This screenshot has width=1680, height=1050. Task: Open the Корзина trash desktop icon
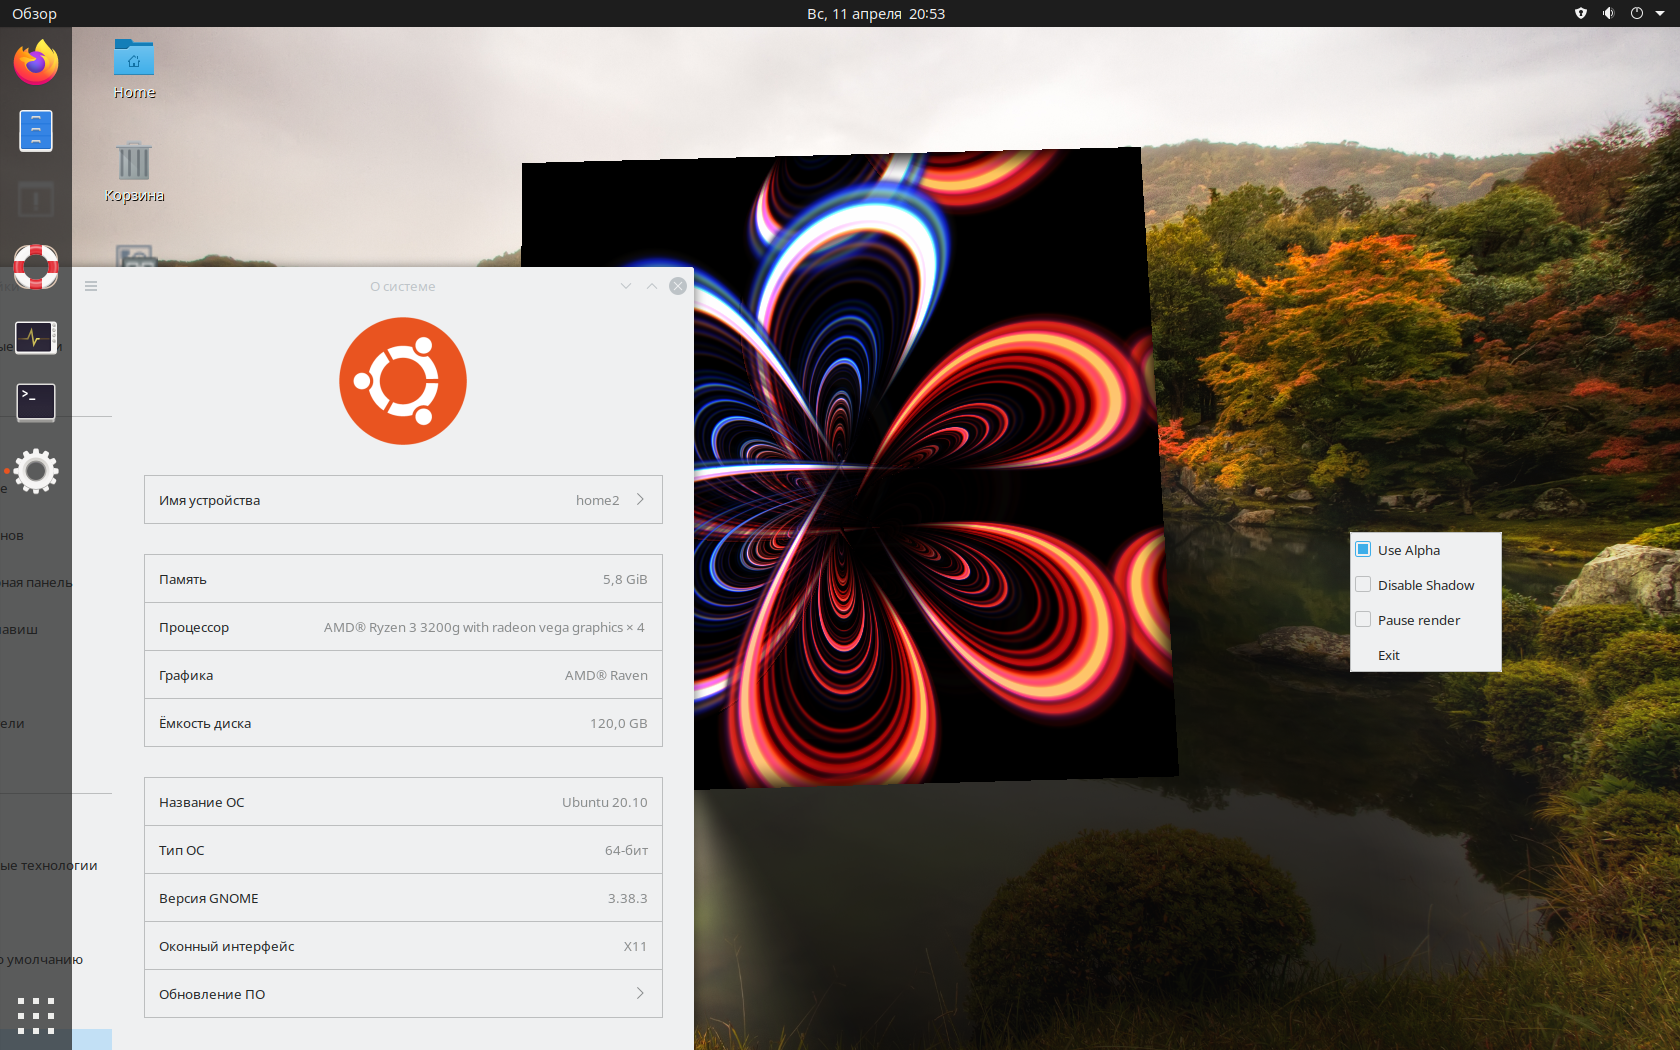click(134, 172)
